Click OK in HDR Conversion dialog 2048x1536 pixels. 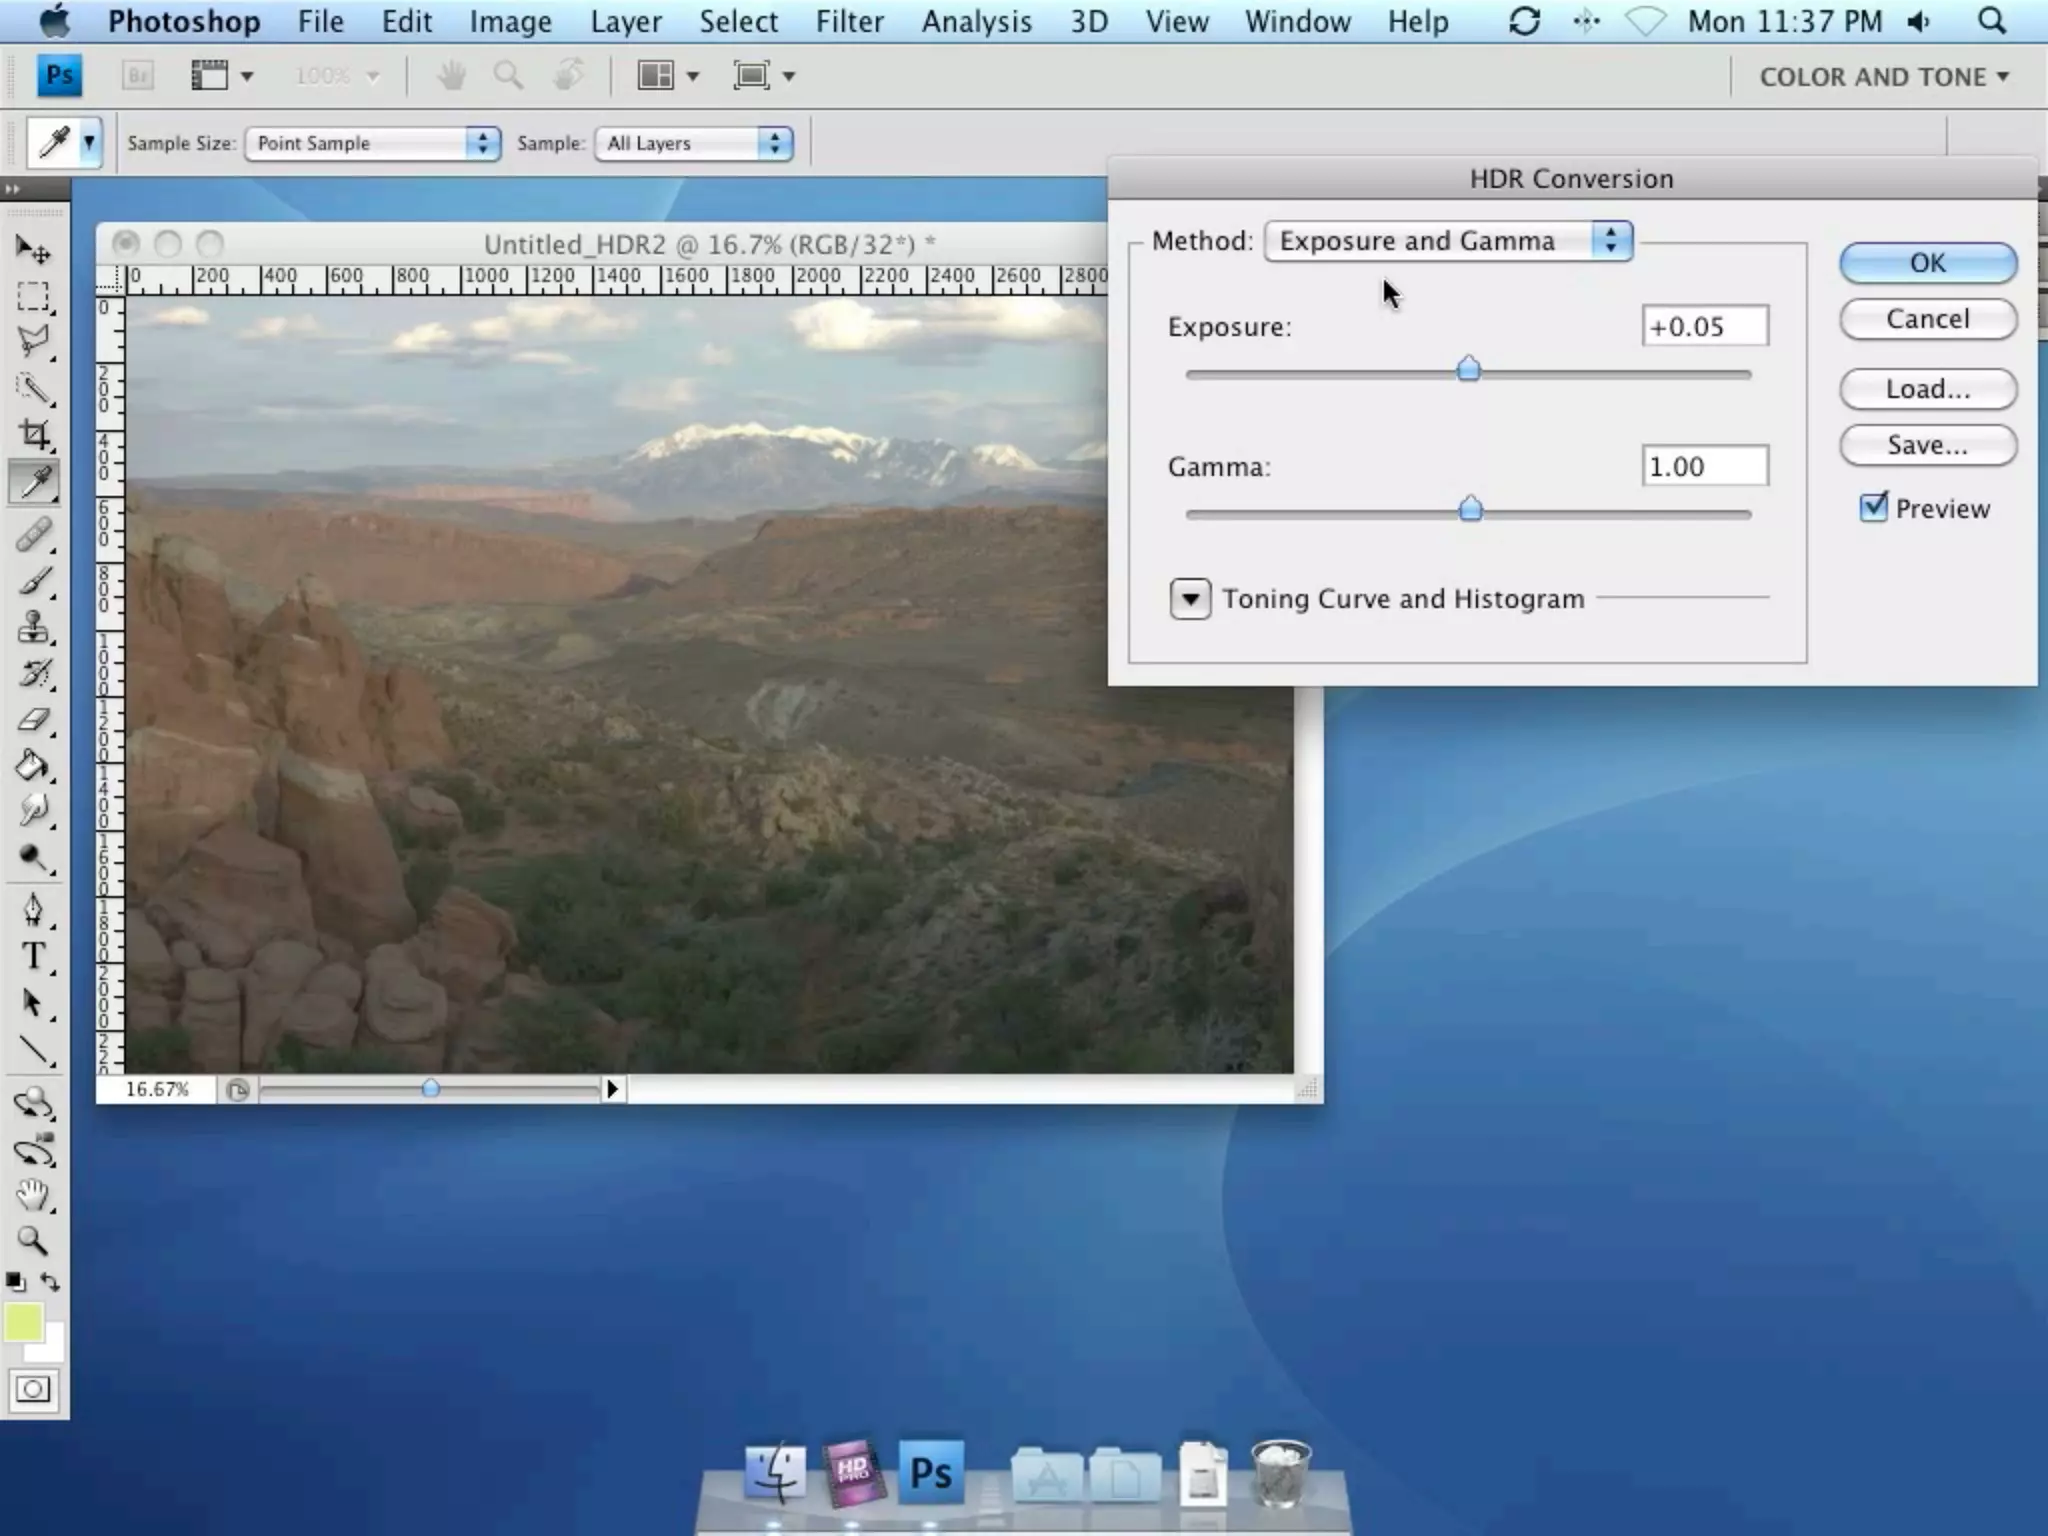pos(1927,263)
